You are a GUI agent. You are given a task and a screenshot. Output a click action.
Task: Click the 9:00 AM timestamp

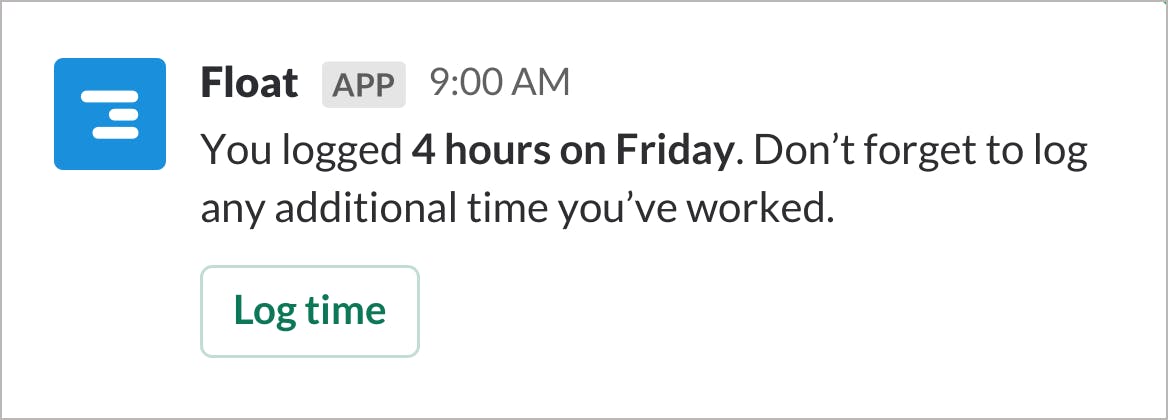(x=499, y=83)
